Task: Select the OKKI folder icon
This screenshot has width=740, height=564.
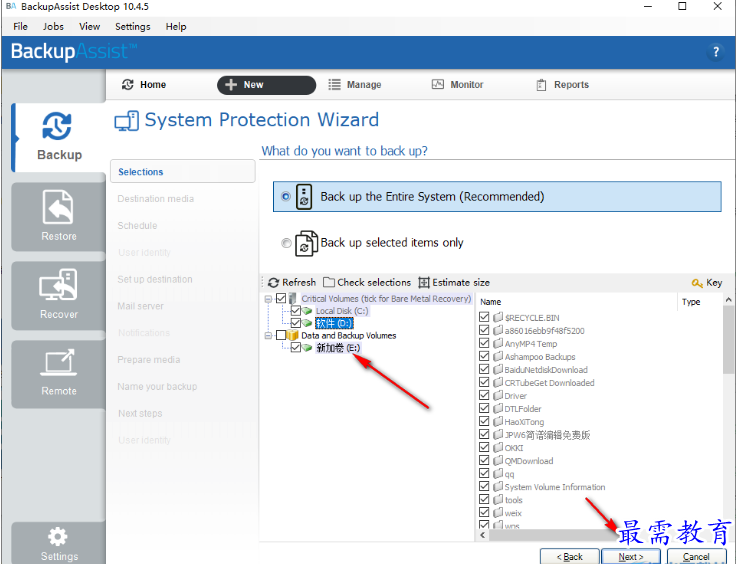Action: click(498, 447)
